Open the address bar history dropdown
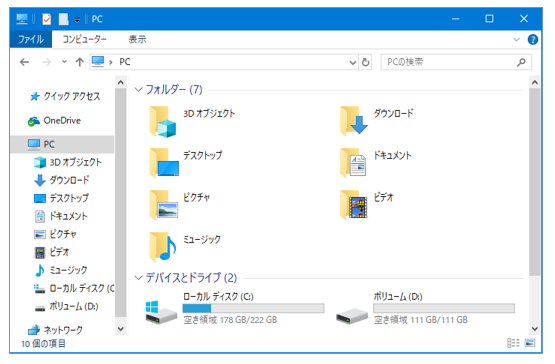This screenshot has height=364, width=555. coord(353,62)
